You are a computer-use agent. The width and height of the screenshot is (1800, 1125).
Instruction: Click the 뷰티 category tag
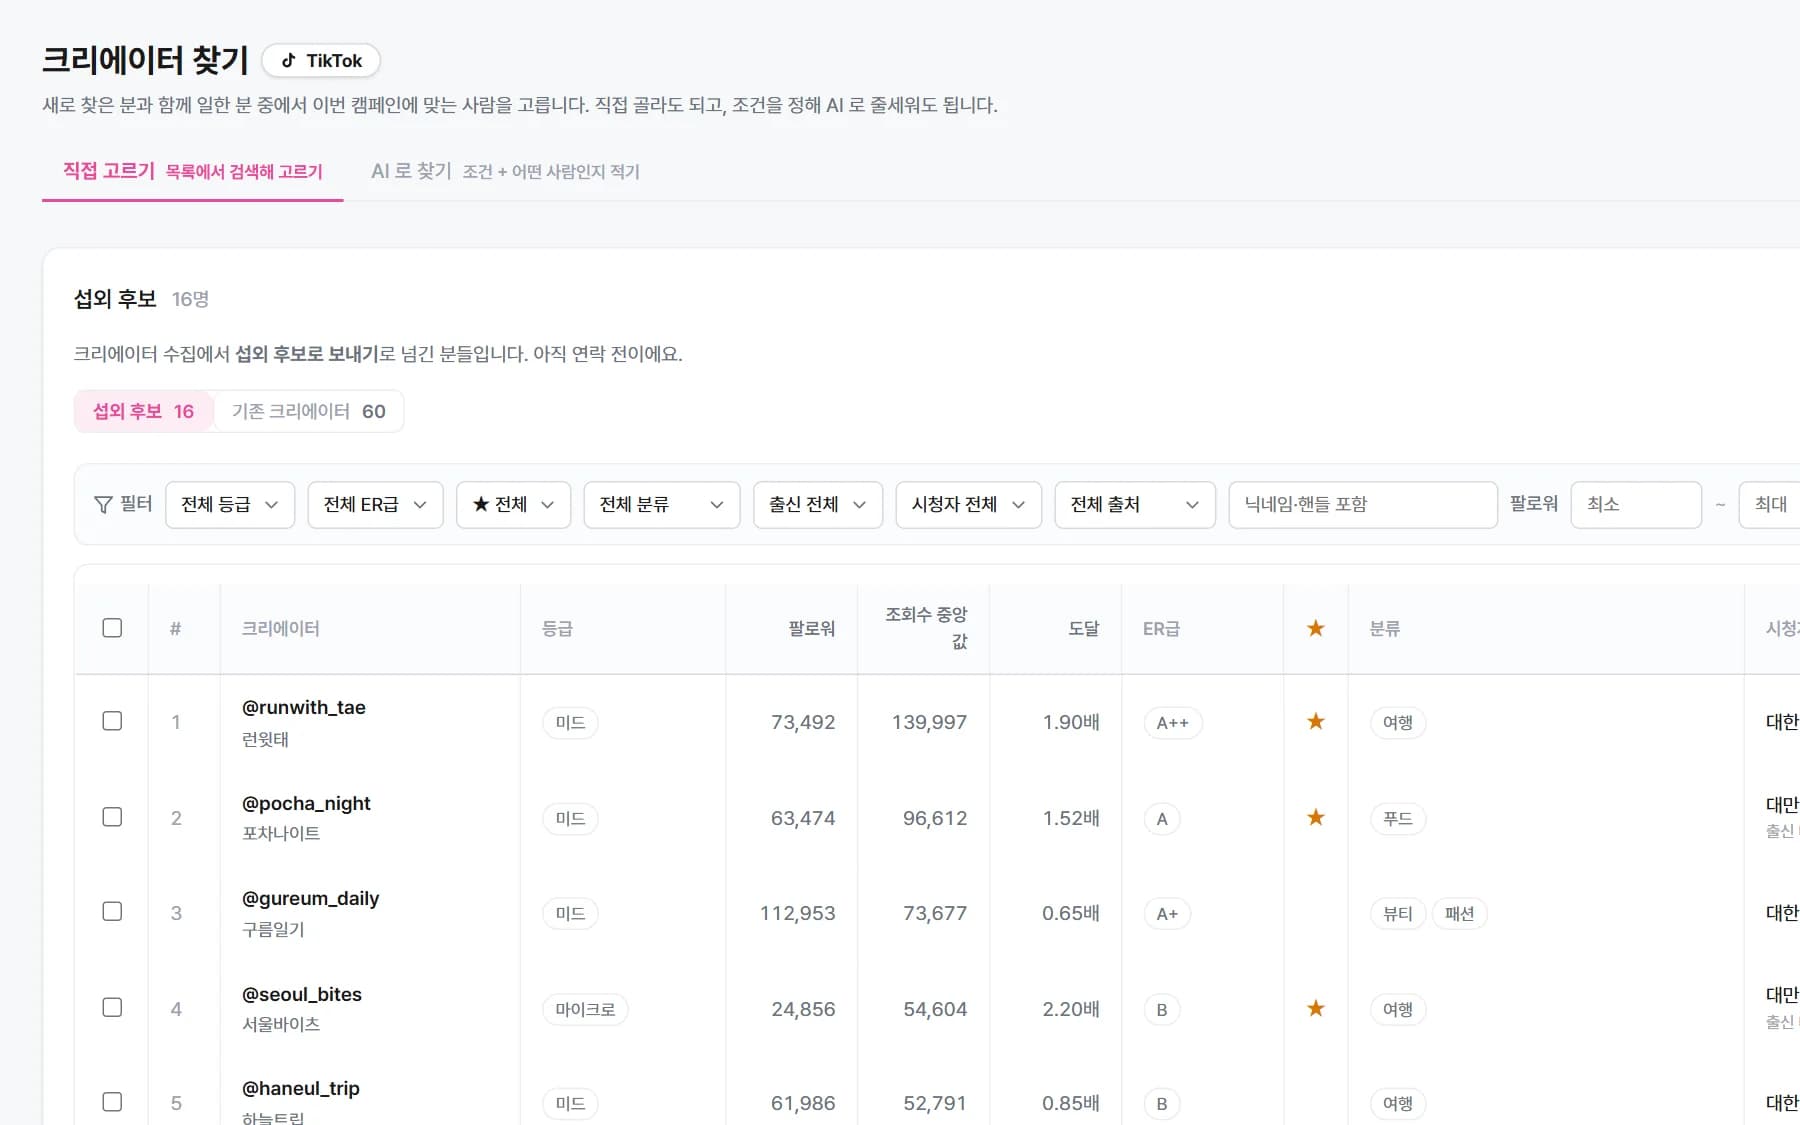(1398, 914)
